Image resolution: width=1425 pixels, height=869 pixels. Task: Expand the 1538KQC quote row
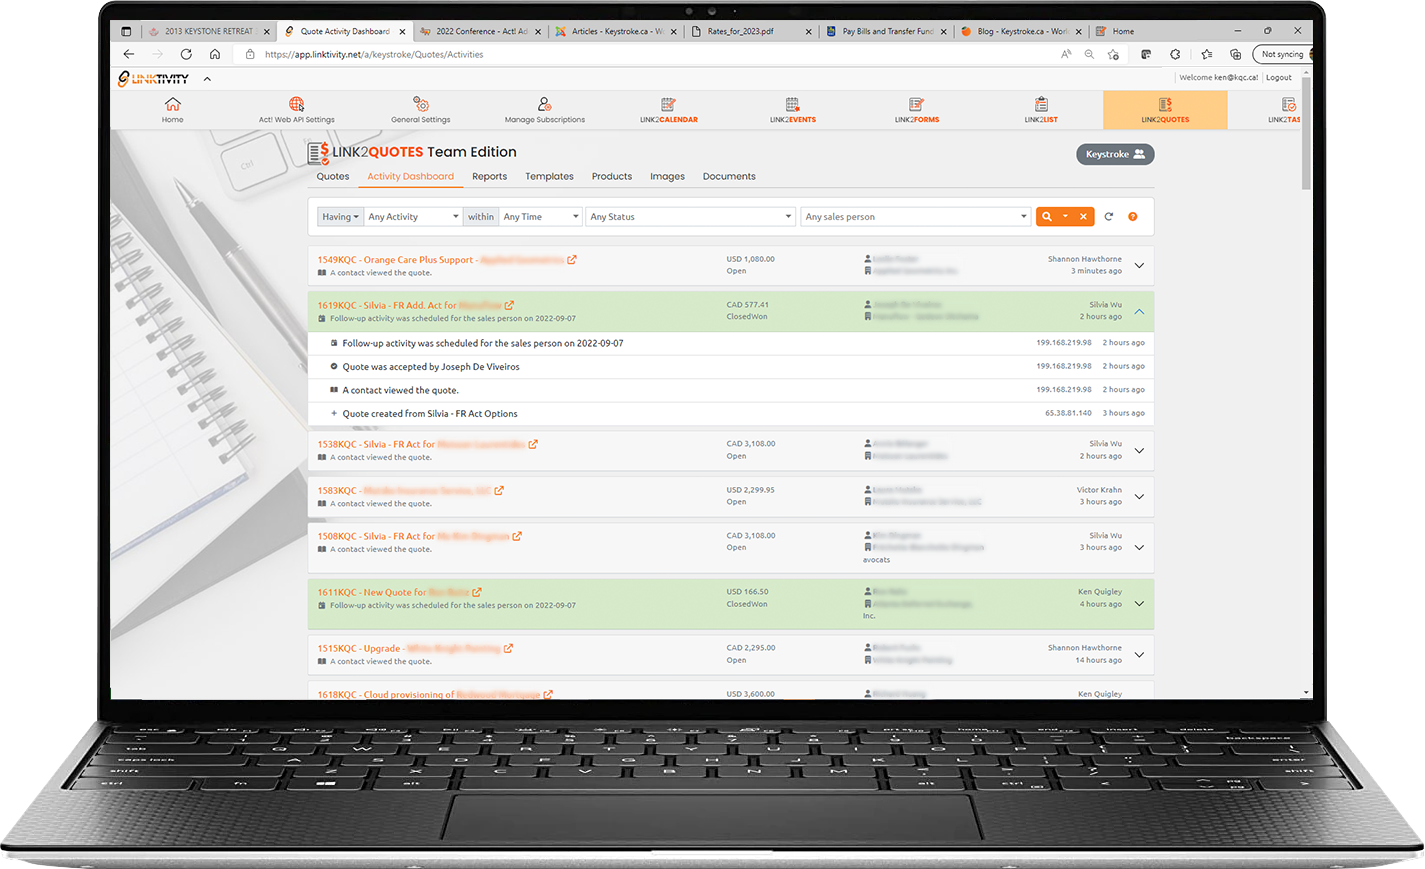(x=1139, y=450)
